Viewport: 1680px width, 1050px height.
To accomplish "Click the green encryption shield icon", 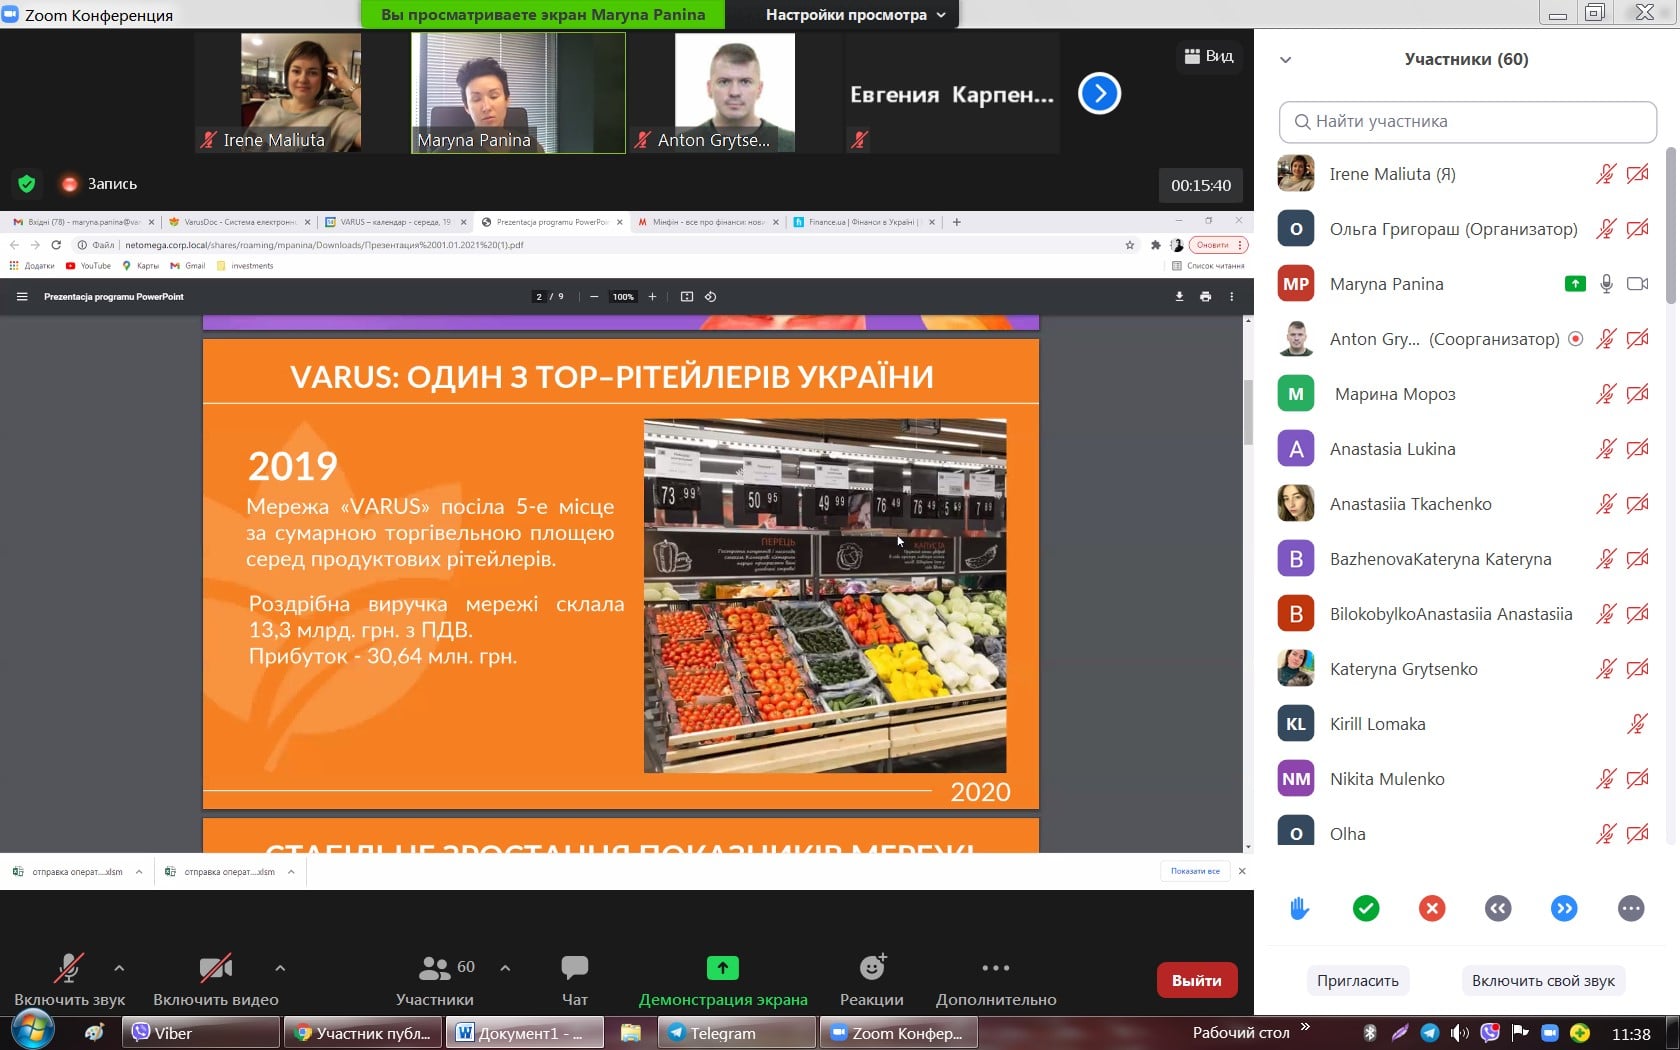I will pos(27,184).
